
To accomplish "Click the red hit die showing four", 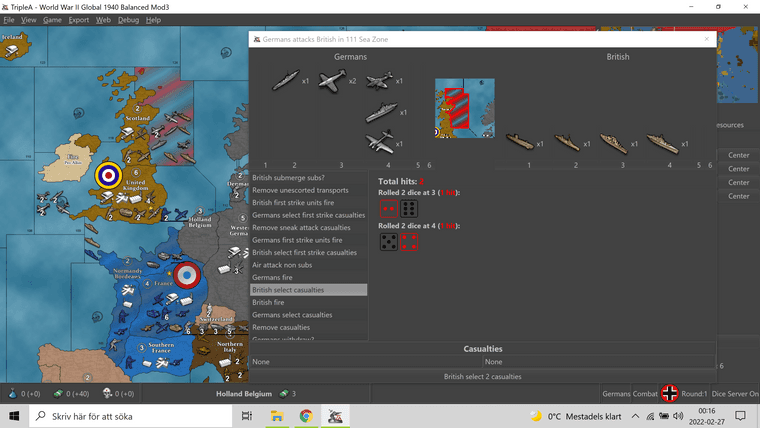I will point(408,242).
